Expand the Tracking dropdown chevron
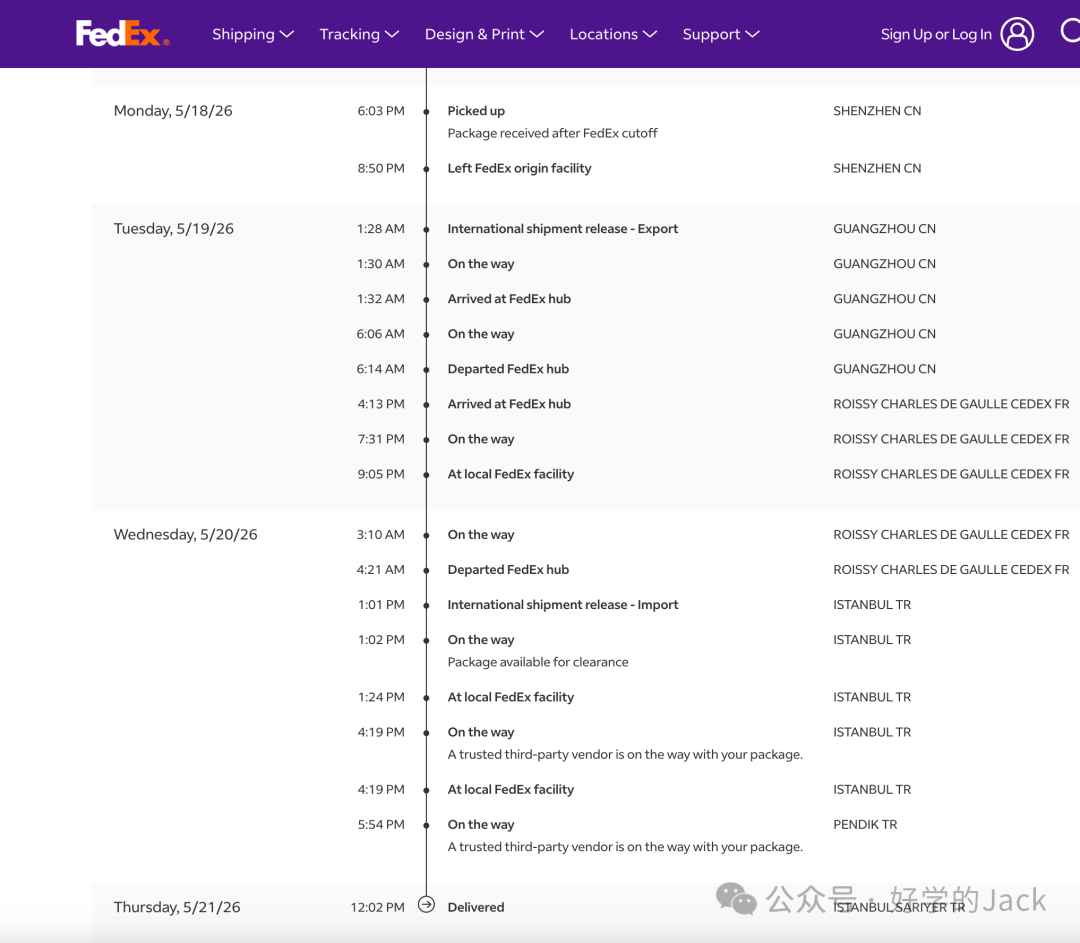Screen dimensions: 1080x943 [x=392, y=34]
